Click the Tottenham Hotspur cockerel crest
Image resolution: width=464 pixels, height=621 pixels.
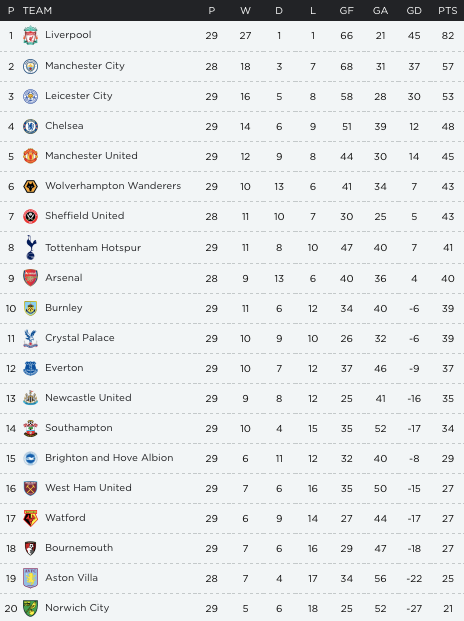coord(30,248)
